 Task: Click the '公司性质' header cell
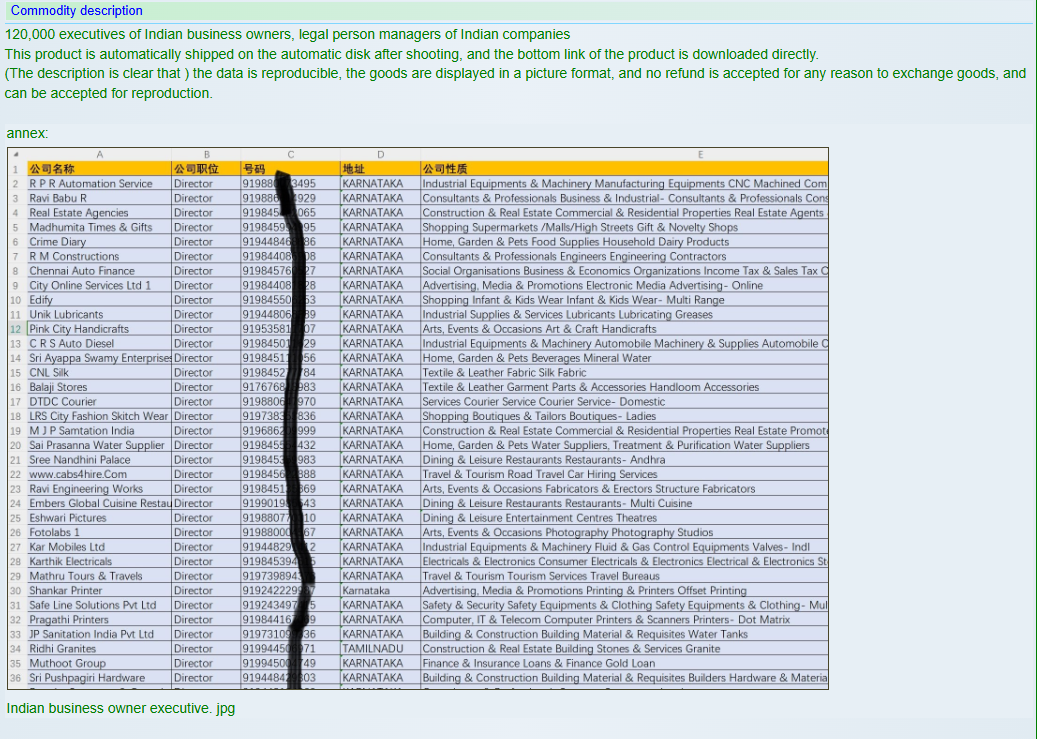[445, 169]
